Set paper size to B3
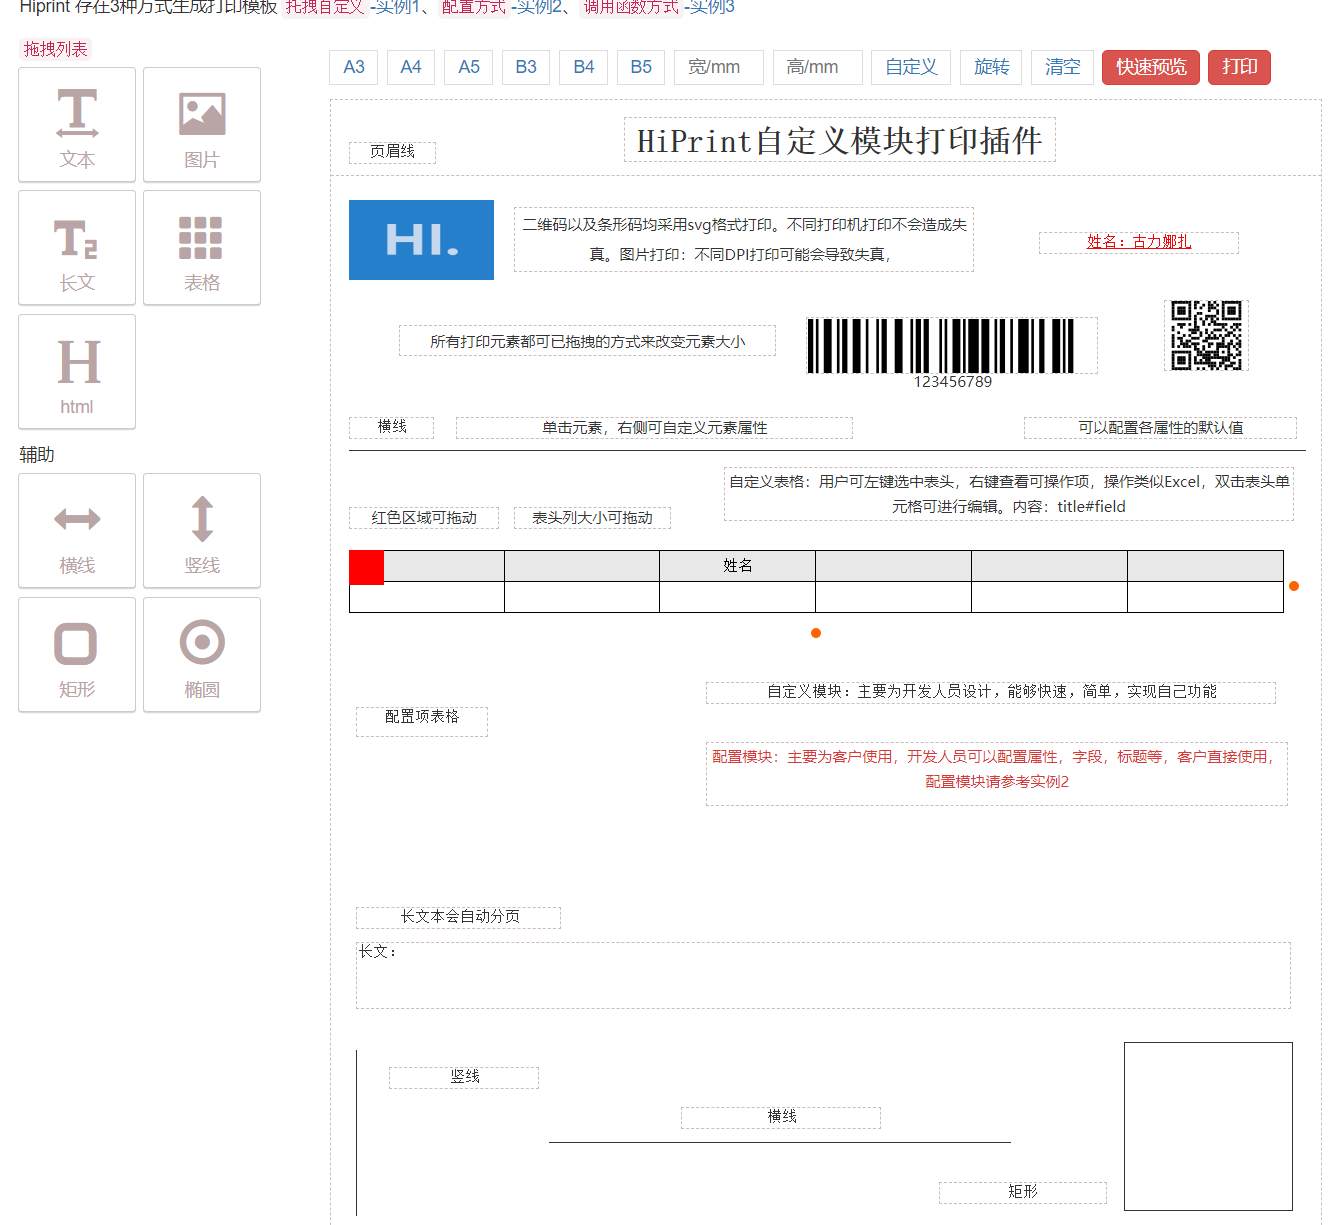1328x1225 pixels. [526, 67]
